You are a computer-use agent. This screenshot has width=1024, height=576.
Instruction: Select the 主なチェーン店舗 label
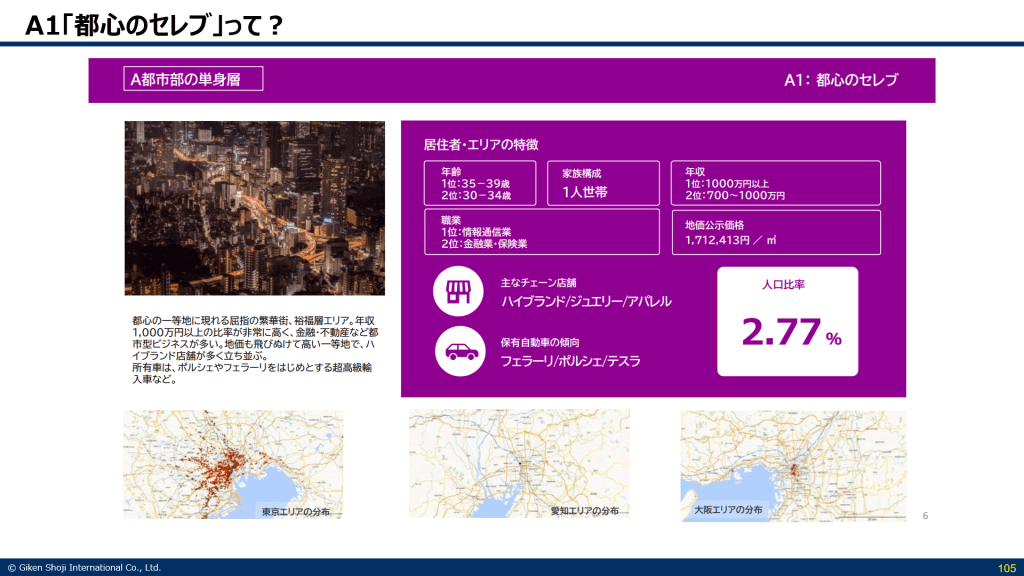[539, 283]
